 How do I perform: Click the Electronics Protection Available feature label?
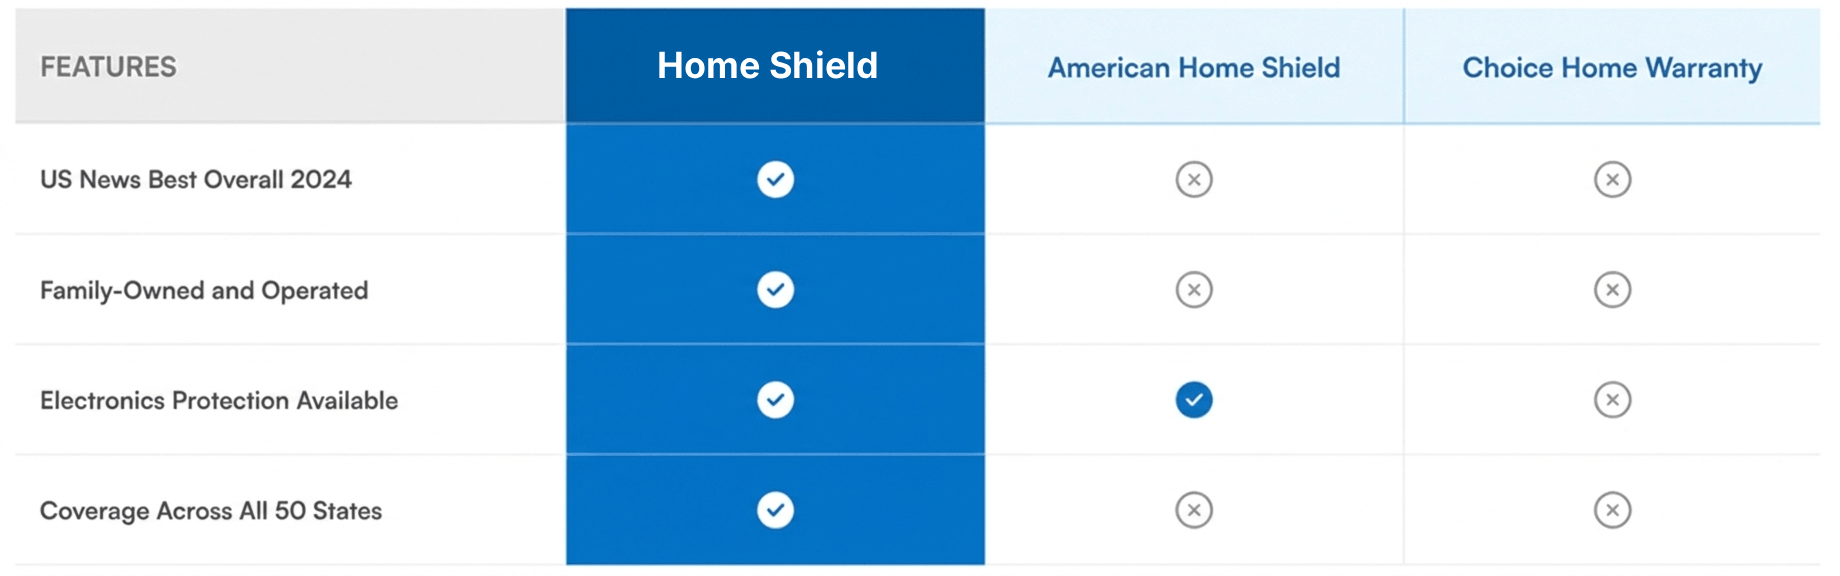(219, 401)
